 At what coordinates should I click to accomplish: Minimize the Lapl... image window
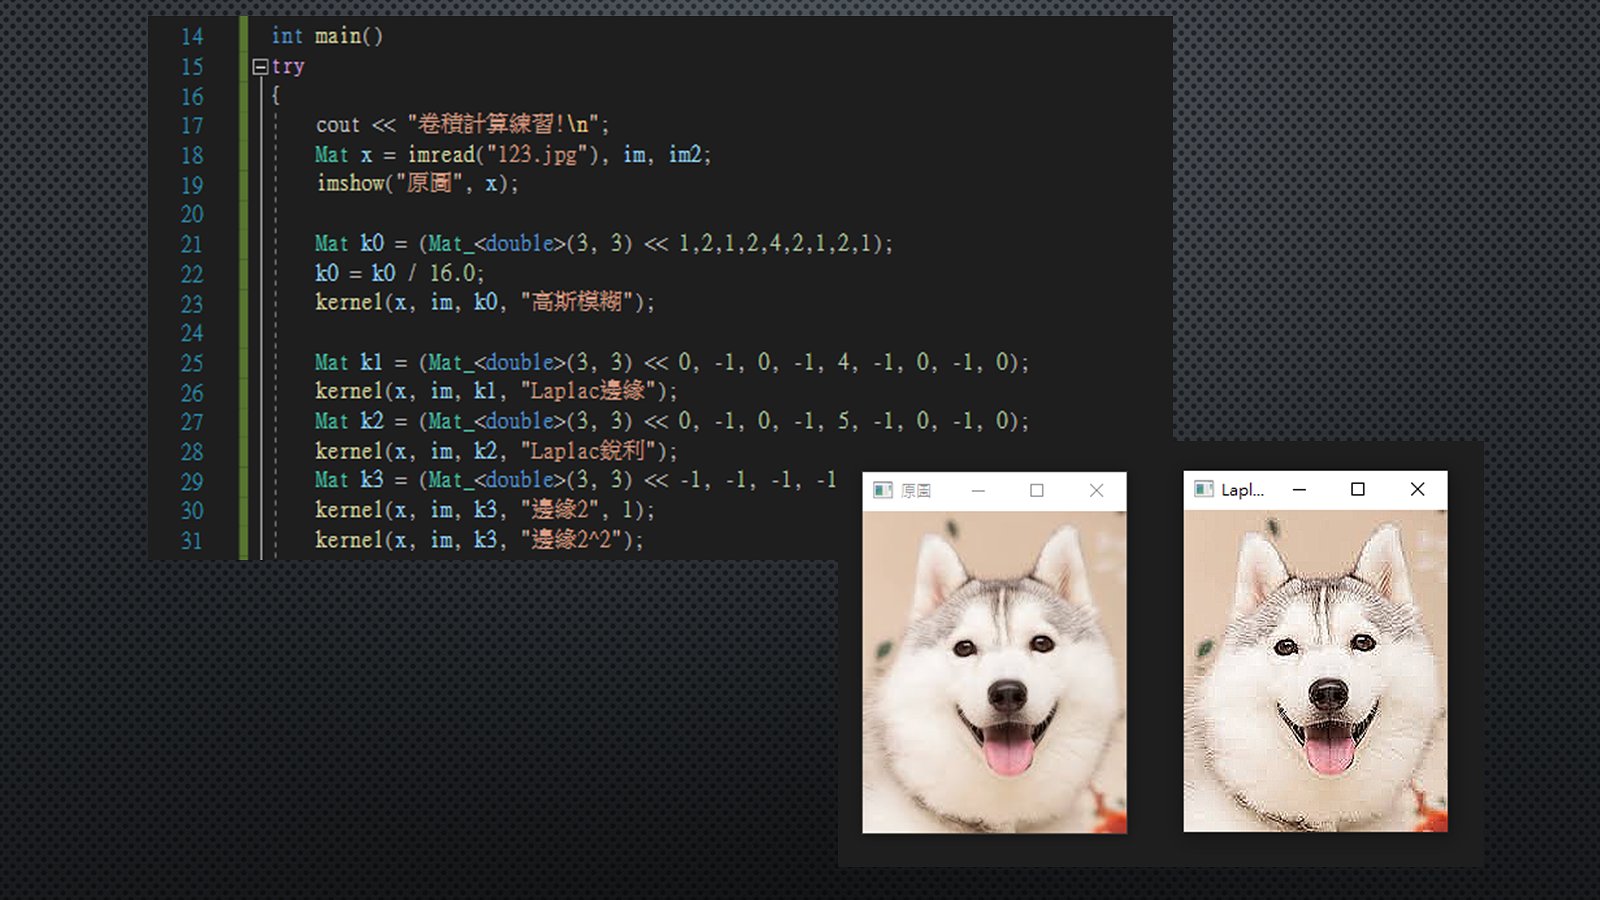pos(1299,489)
